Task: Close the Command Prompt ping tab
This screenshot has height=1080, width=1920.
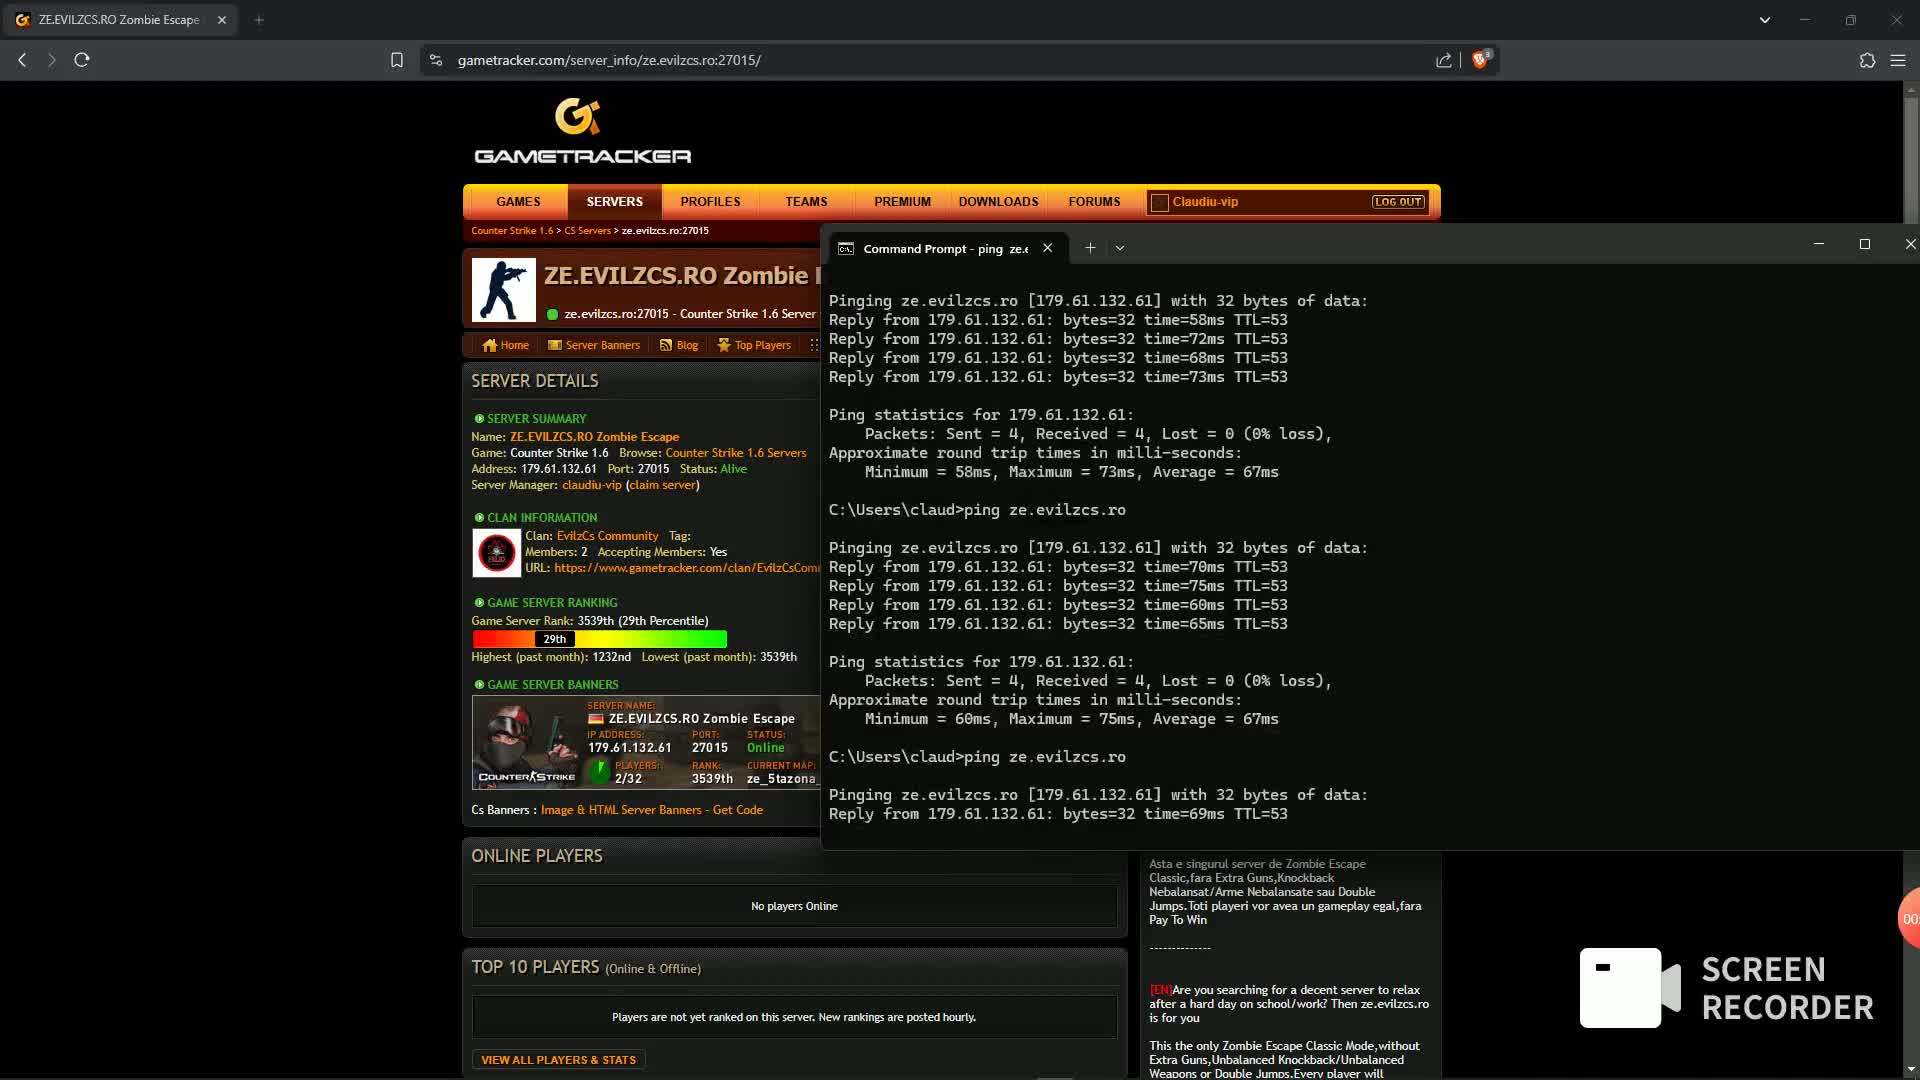Action: (1047, 248)
